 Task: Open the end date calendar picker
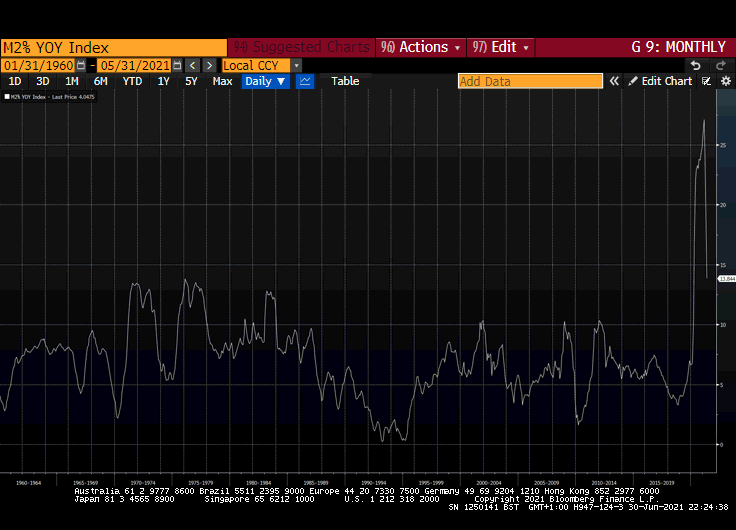[x=178, y=65]
